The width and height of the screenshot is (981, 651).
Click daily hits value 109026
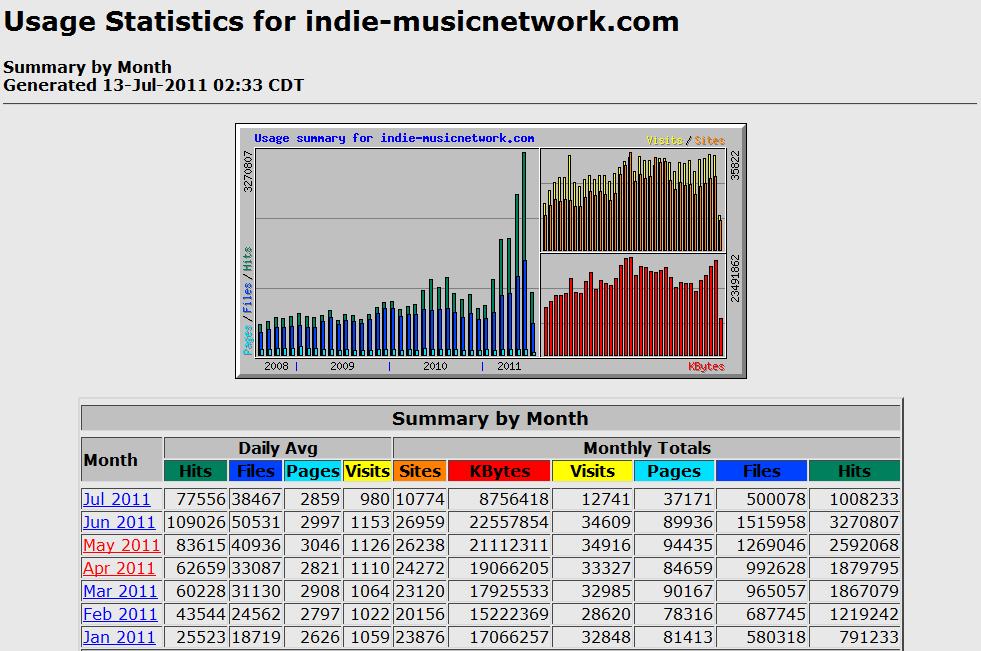[196, 522]
